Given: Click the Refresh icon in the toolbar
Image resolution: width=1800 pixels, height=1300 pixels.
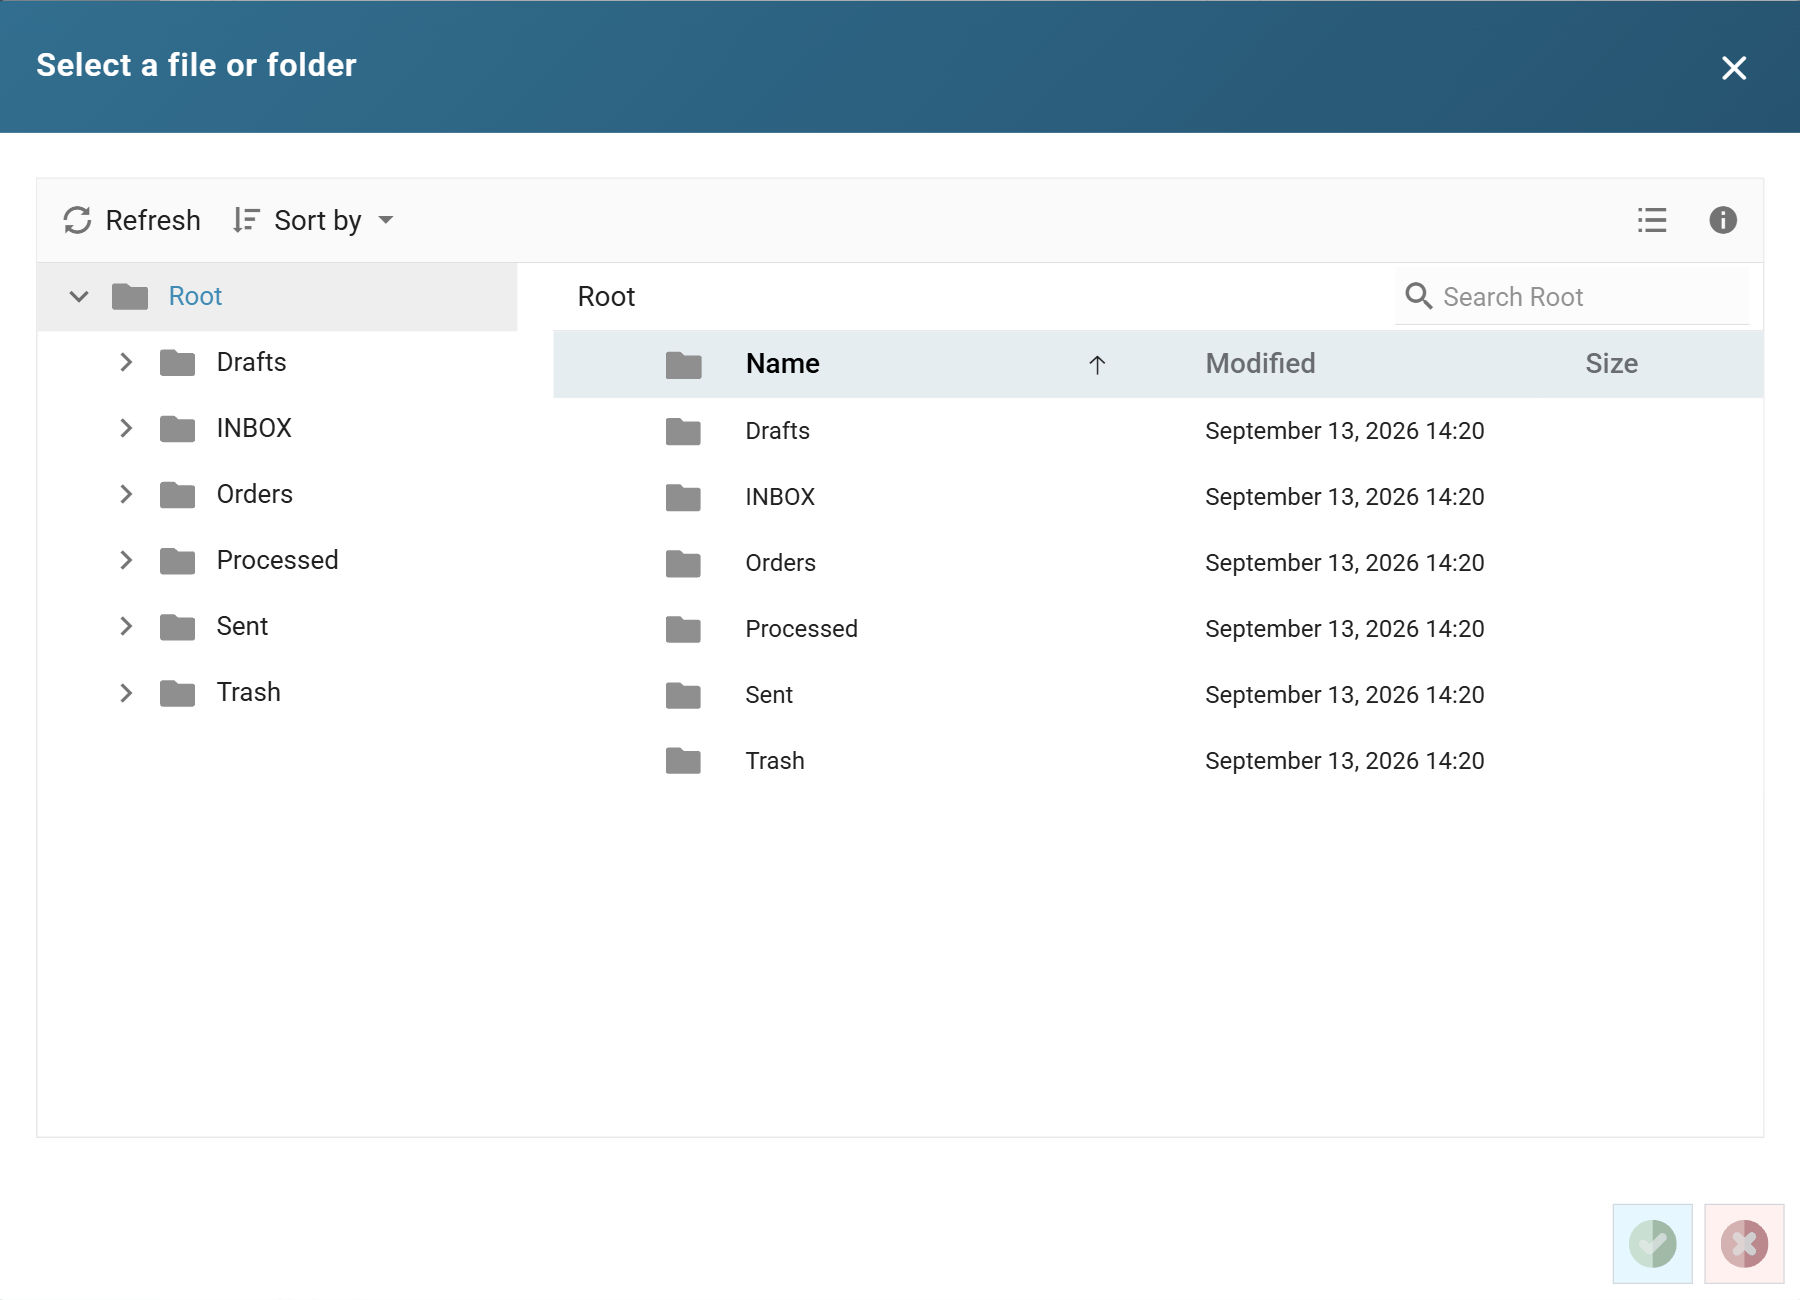Looking at the screenshot, I should [77, 220].
